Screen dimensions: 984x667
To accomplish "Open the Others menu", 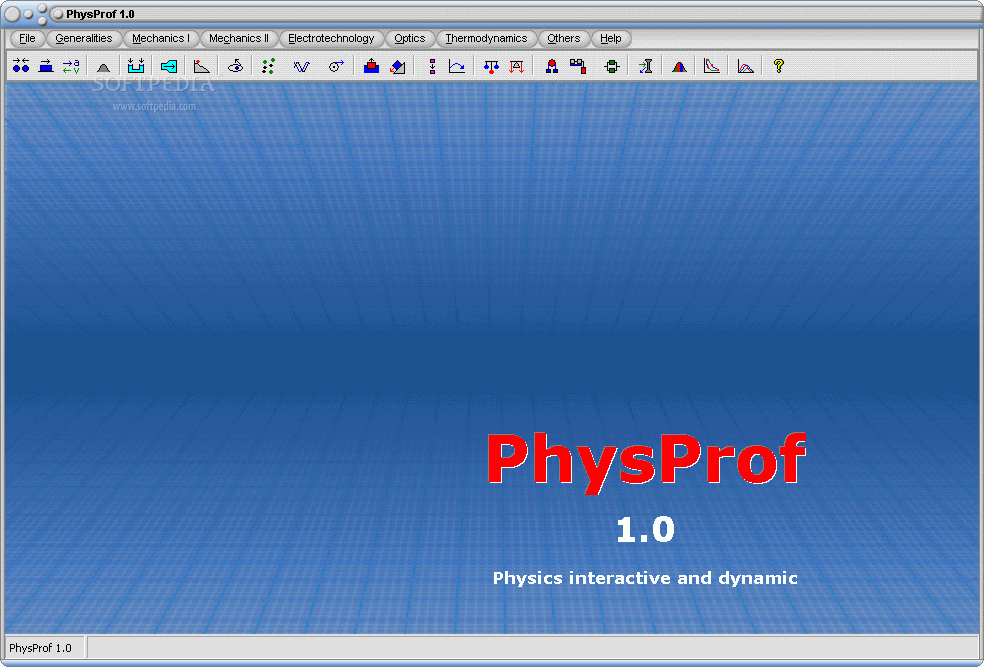I will (x=564, y=38).
